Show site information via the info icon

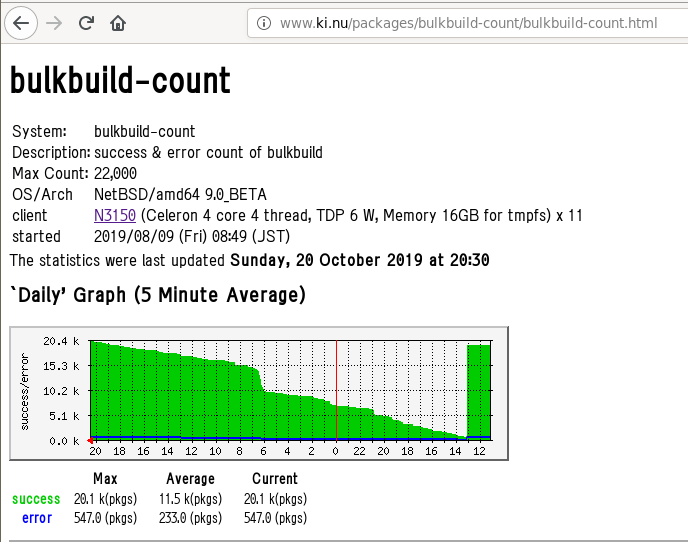coord(264,23)
